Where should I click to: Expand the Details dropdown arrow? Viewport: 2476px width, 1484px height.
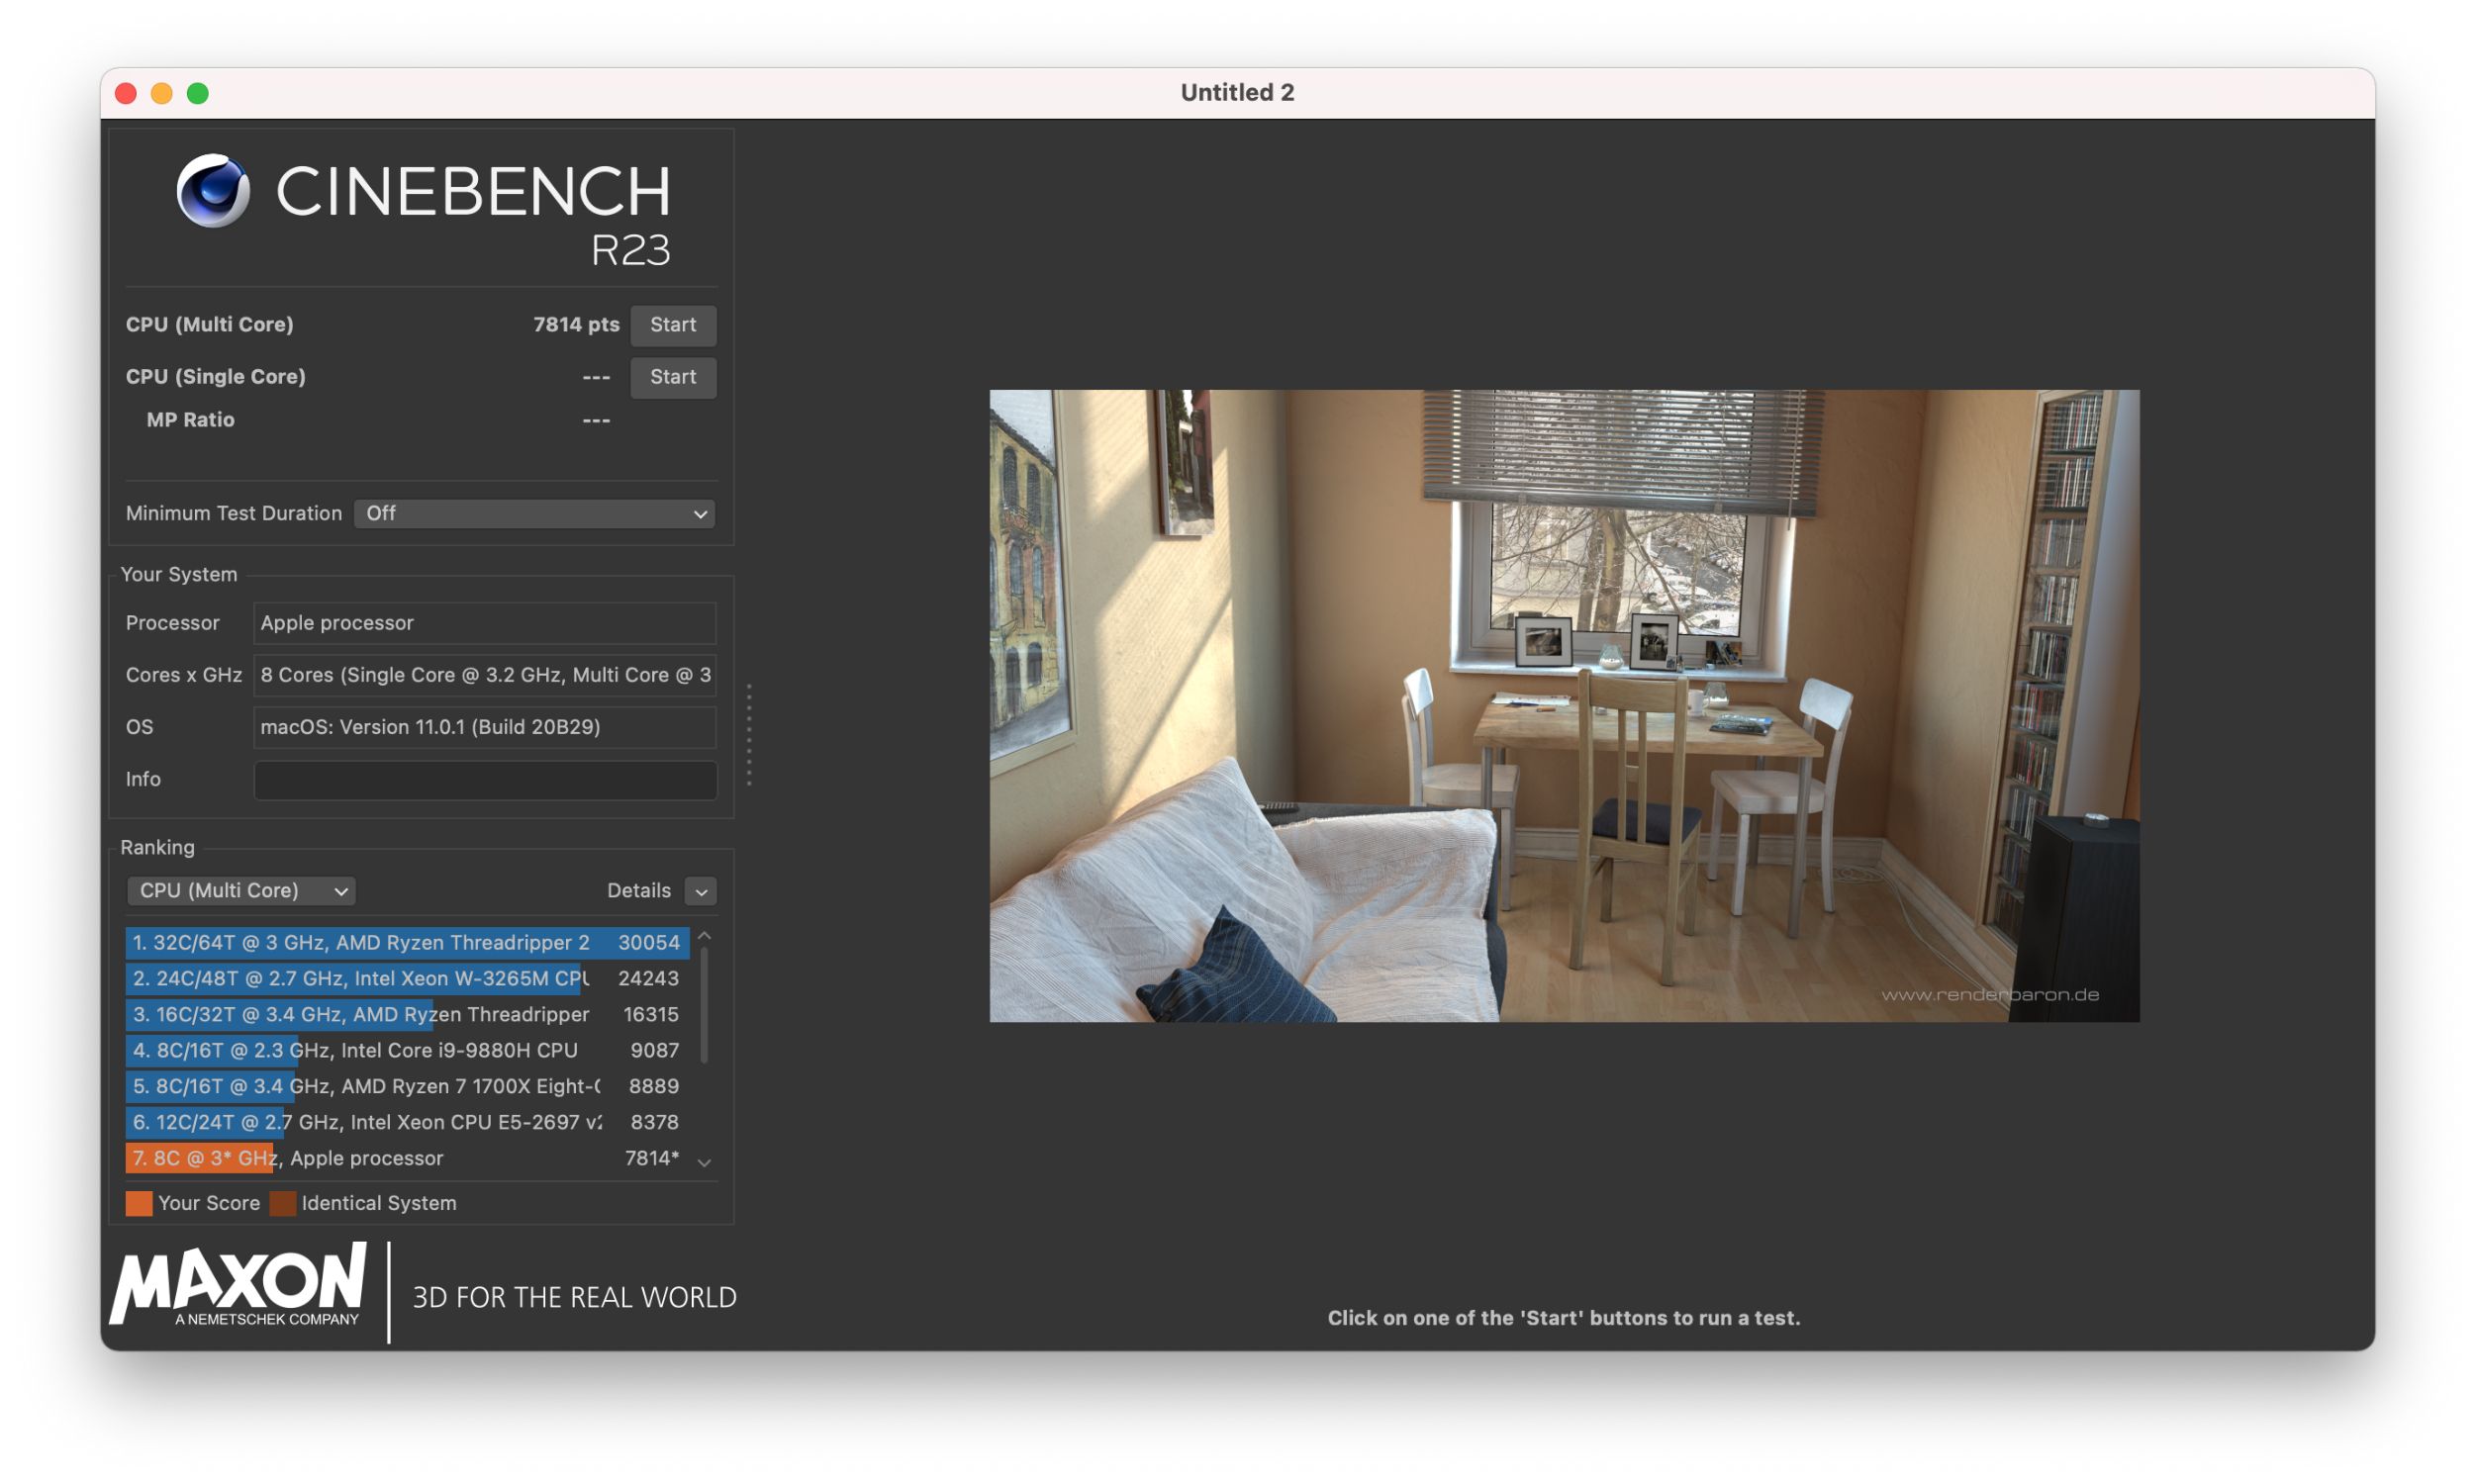tap(700, 891)
